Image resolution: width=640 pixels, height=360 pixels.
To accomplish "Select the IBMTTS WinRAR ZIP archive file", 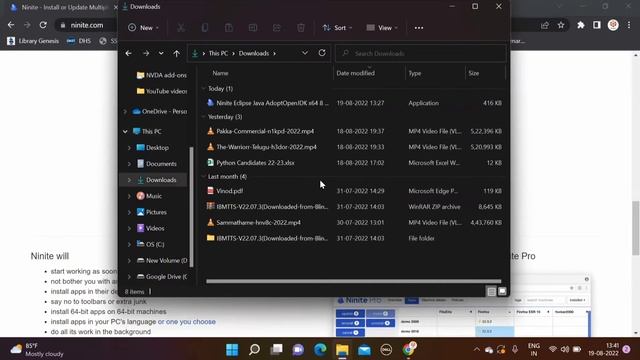I will pos(354,207).
